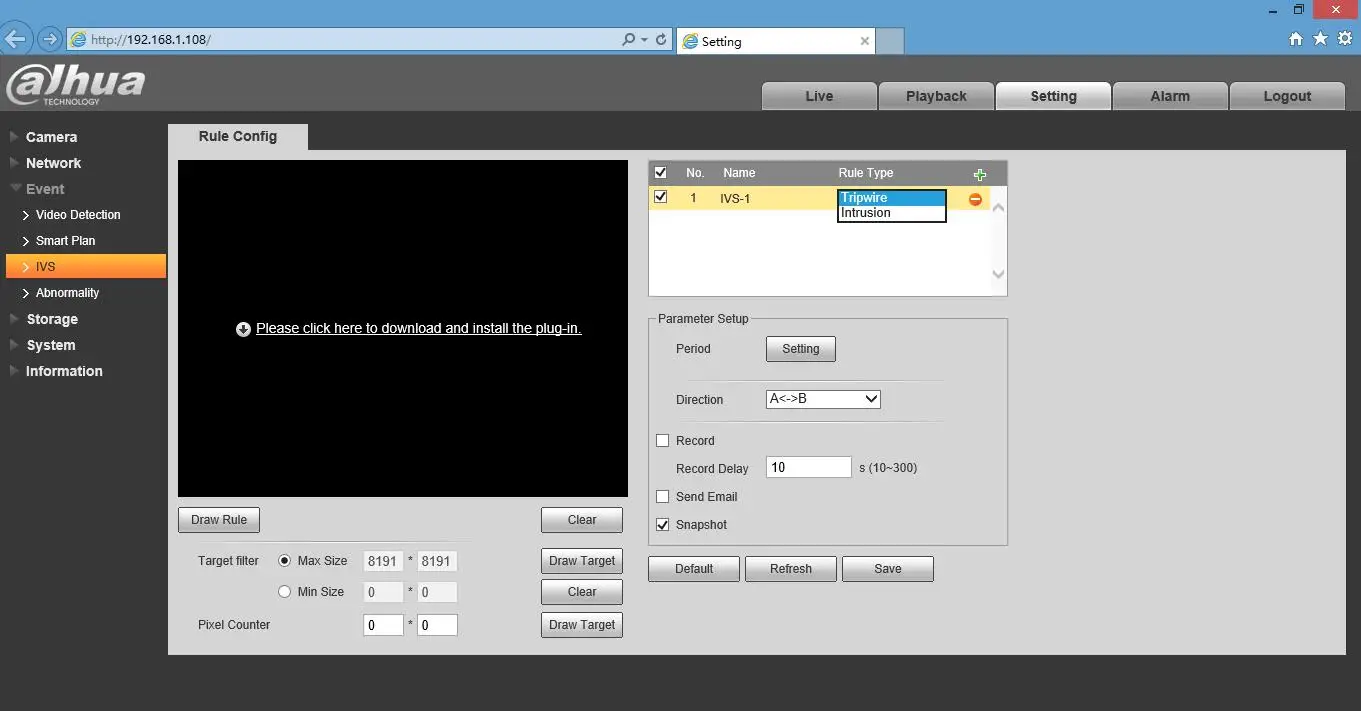Delete IVS-1 rule with the orange minus icon
The height and width of the screenshot is (711, 1361).
tap(975, 199)
